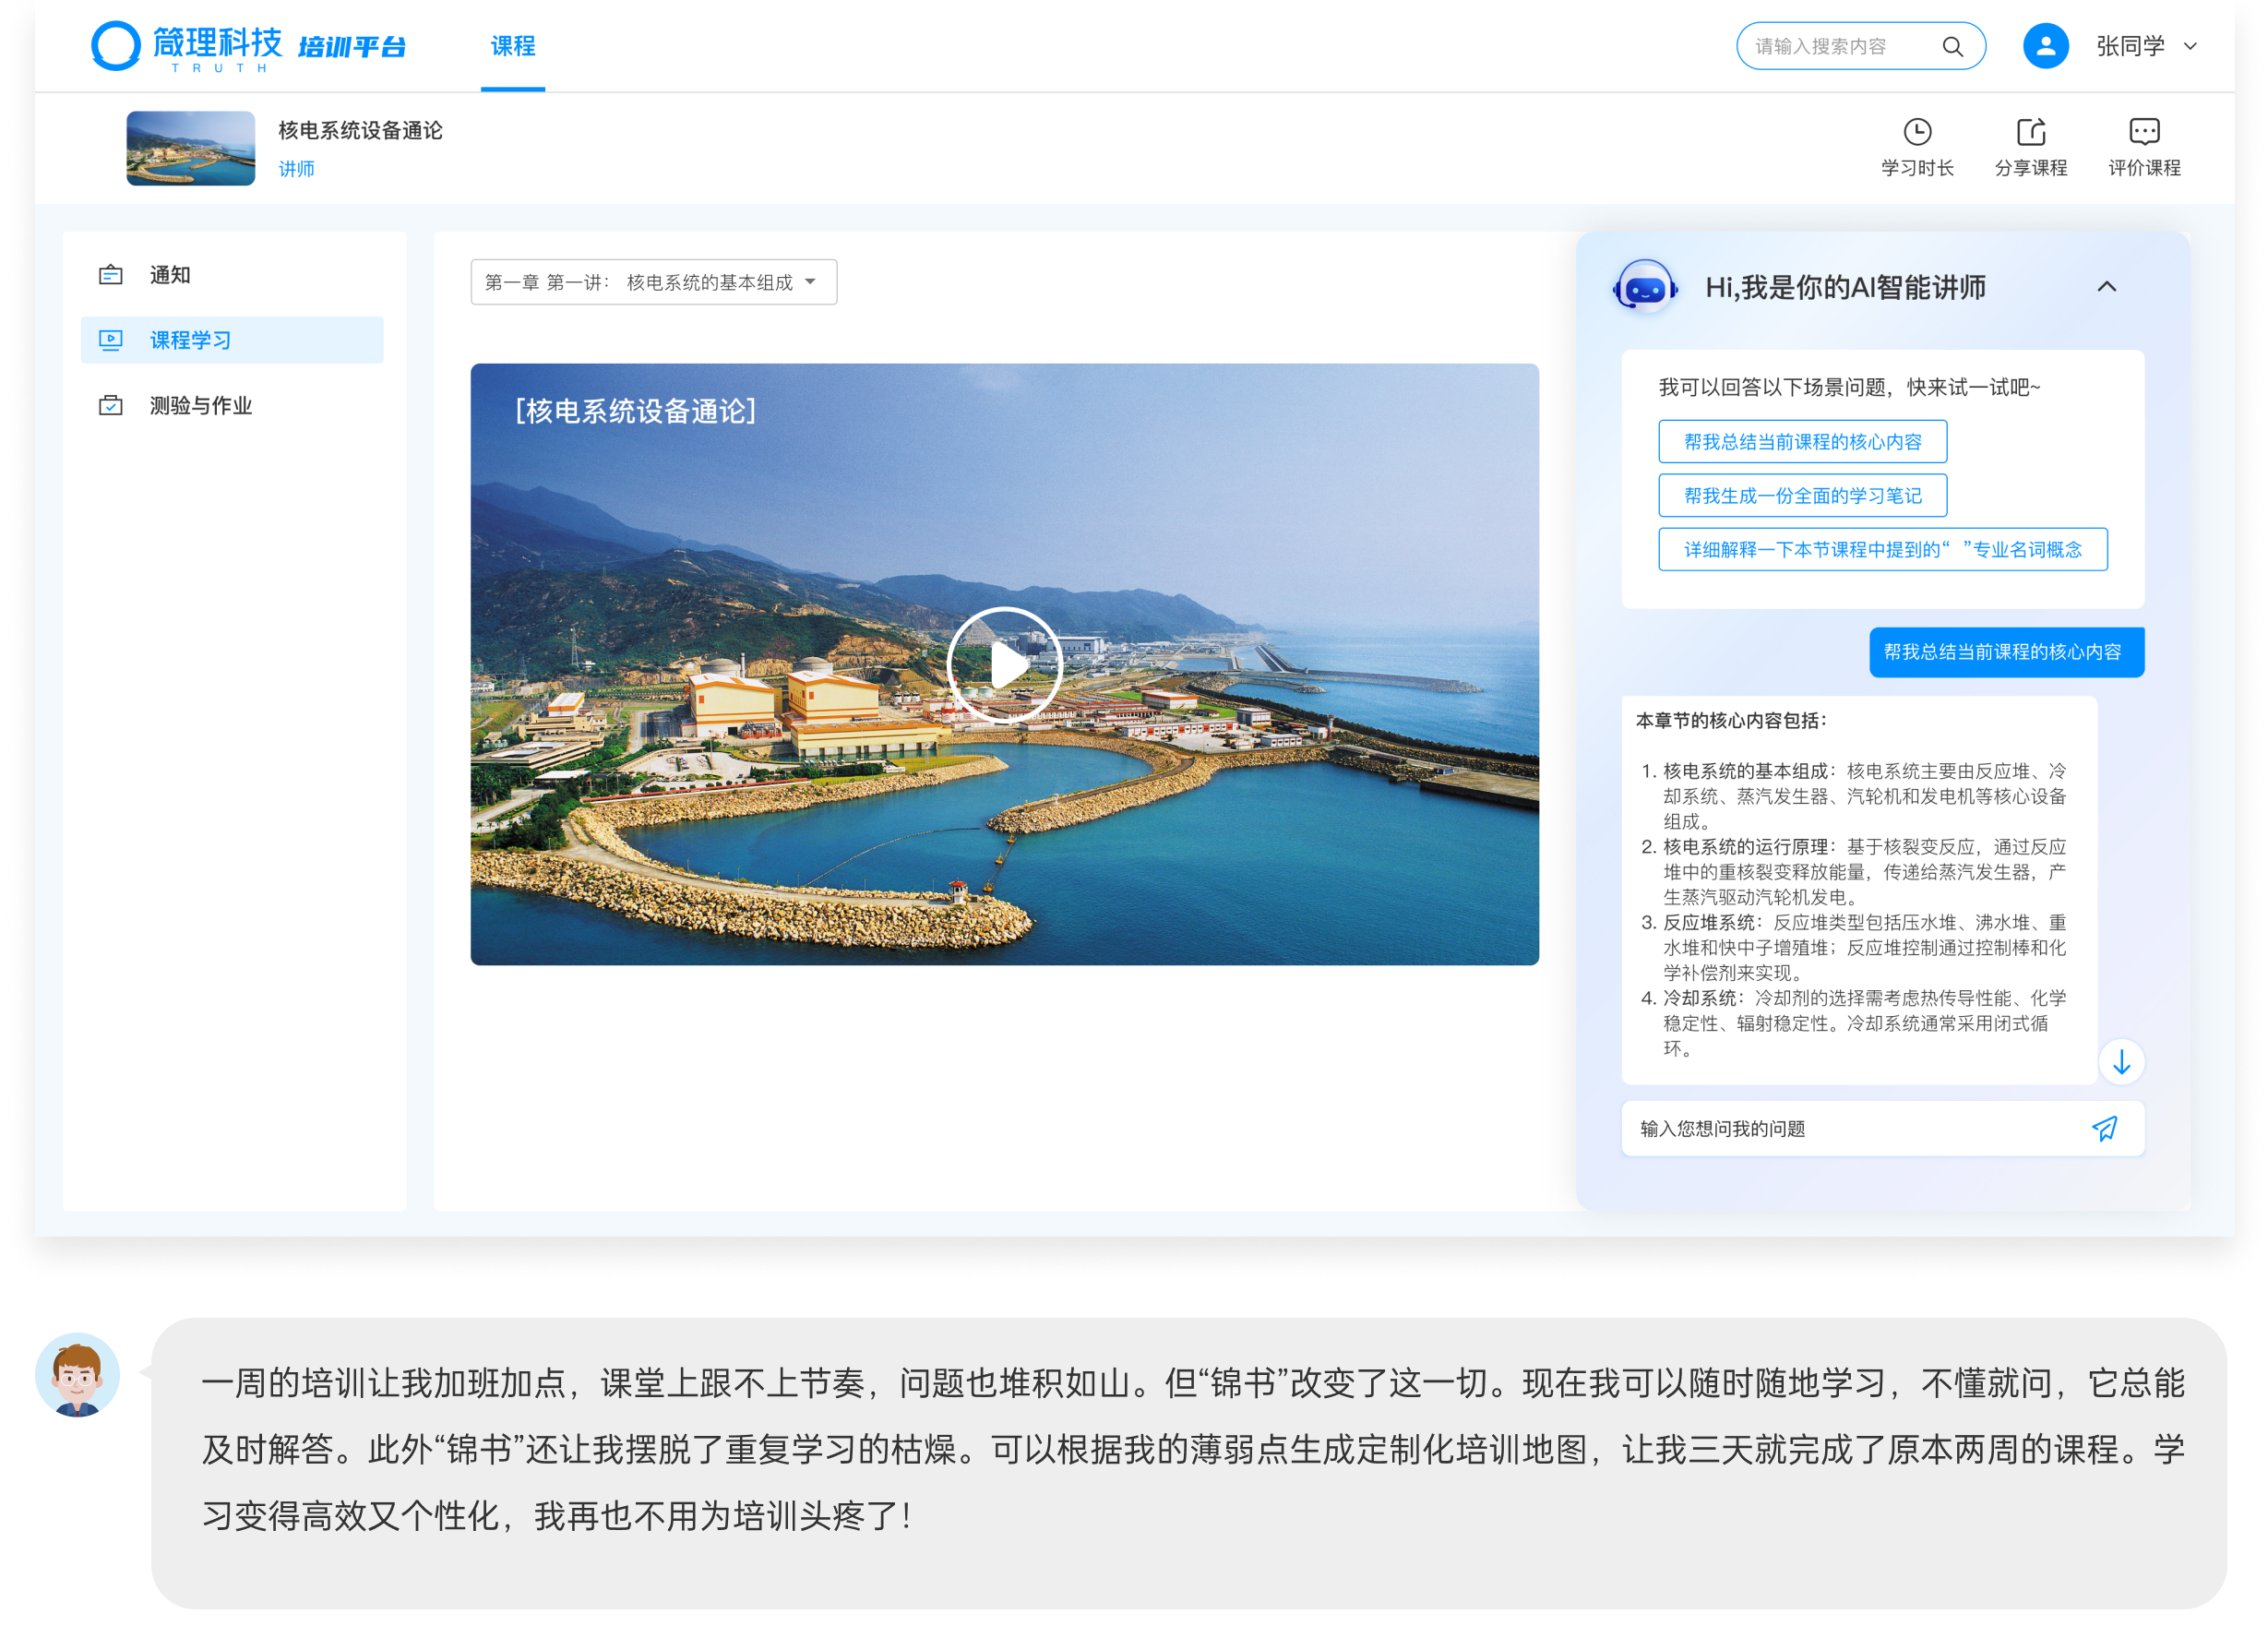Click the 核电系统设备通论 course title
2268x1626 pixels.
360,130
